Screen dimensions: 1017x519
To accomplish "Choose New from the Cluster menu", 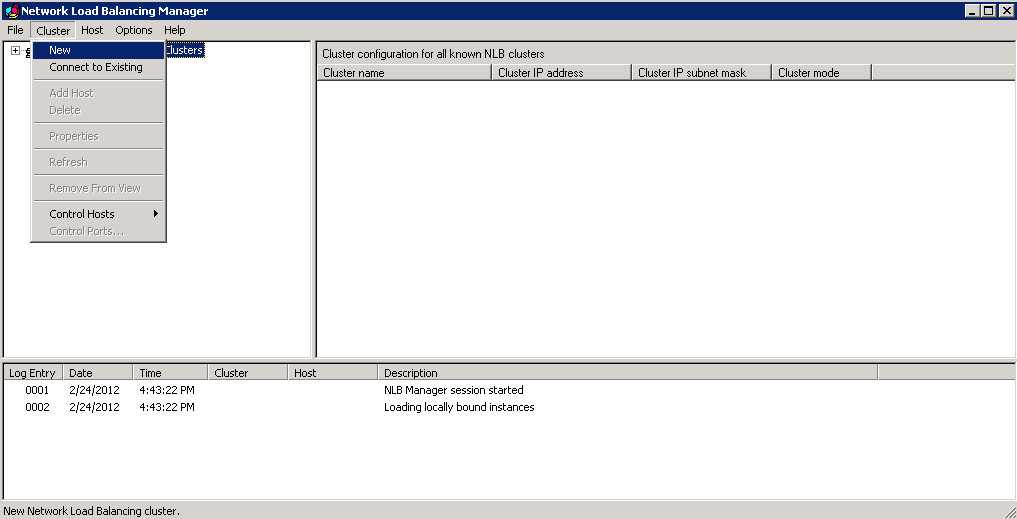I will 98,50.
